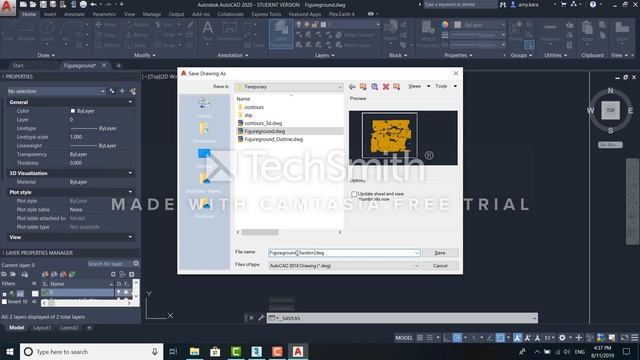Open the History location in the dialog sidebar
The height and width of the screenshot is (360, 640).
[204, 108]
